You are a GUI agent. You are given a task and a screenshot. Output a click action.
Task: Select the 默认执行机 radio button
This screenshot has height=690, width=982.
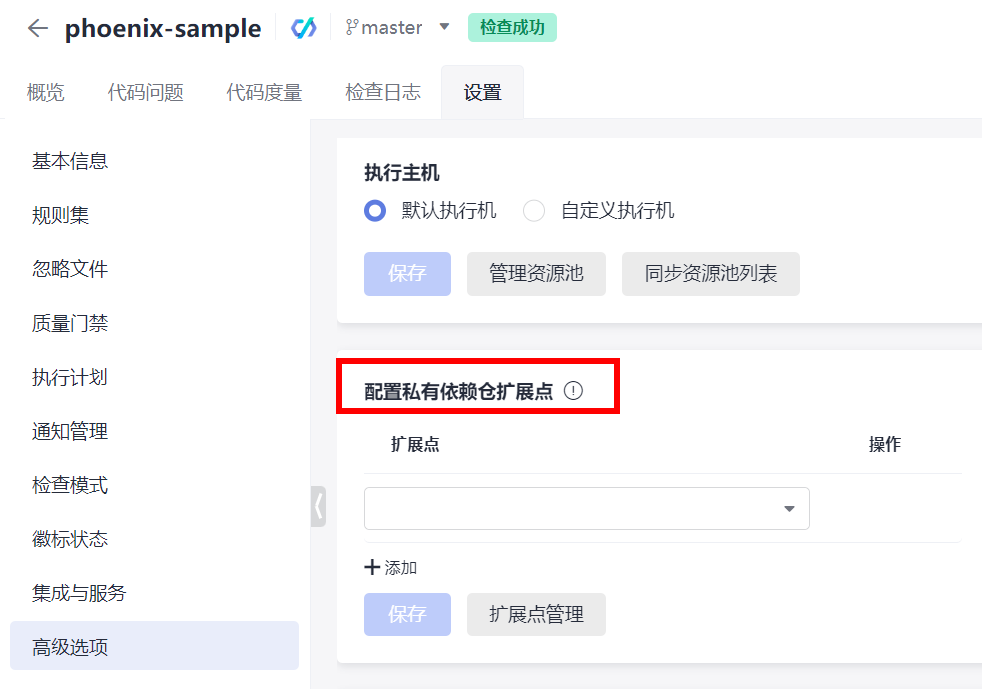(375, 211)
